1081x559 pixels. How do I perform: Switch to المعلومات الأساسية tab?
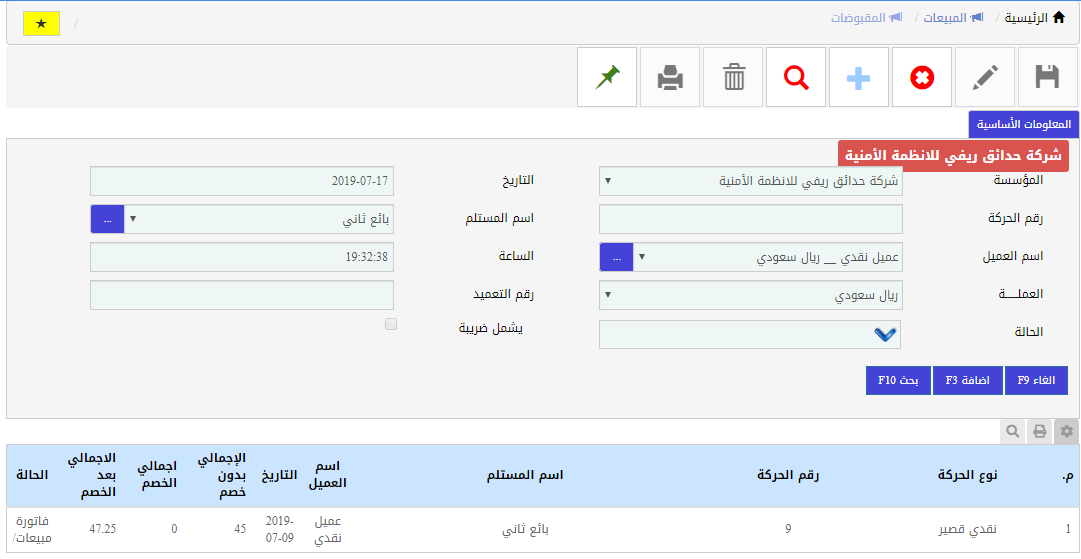coord(1023,125)
